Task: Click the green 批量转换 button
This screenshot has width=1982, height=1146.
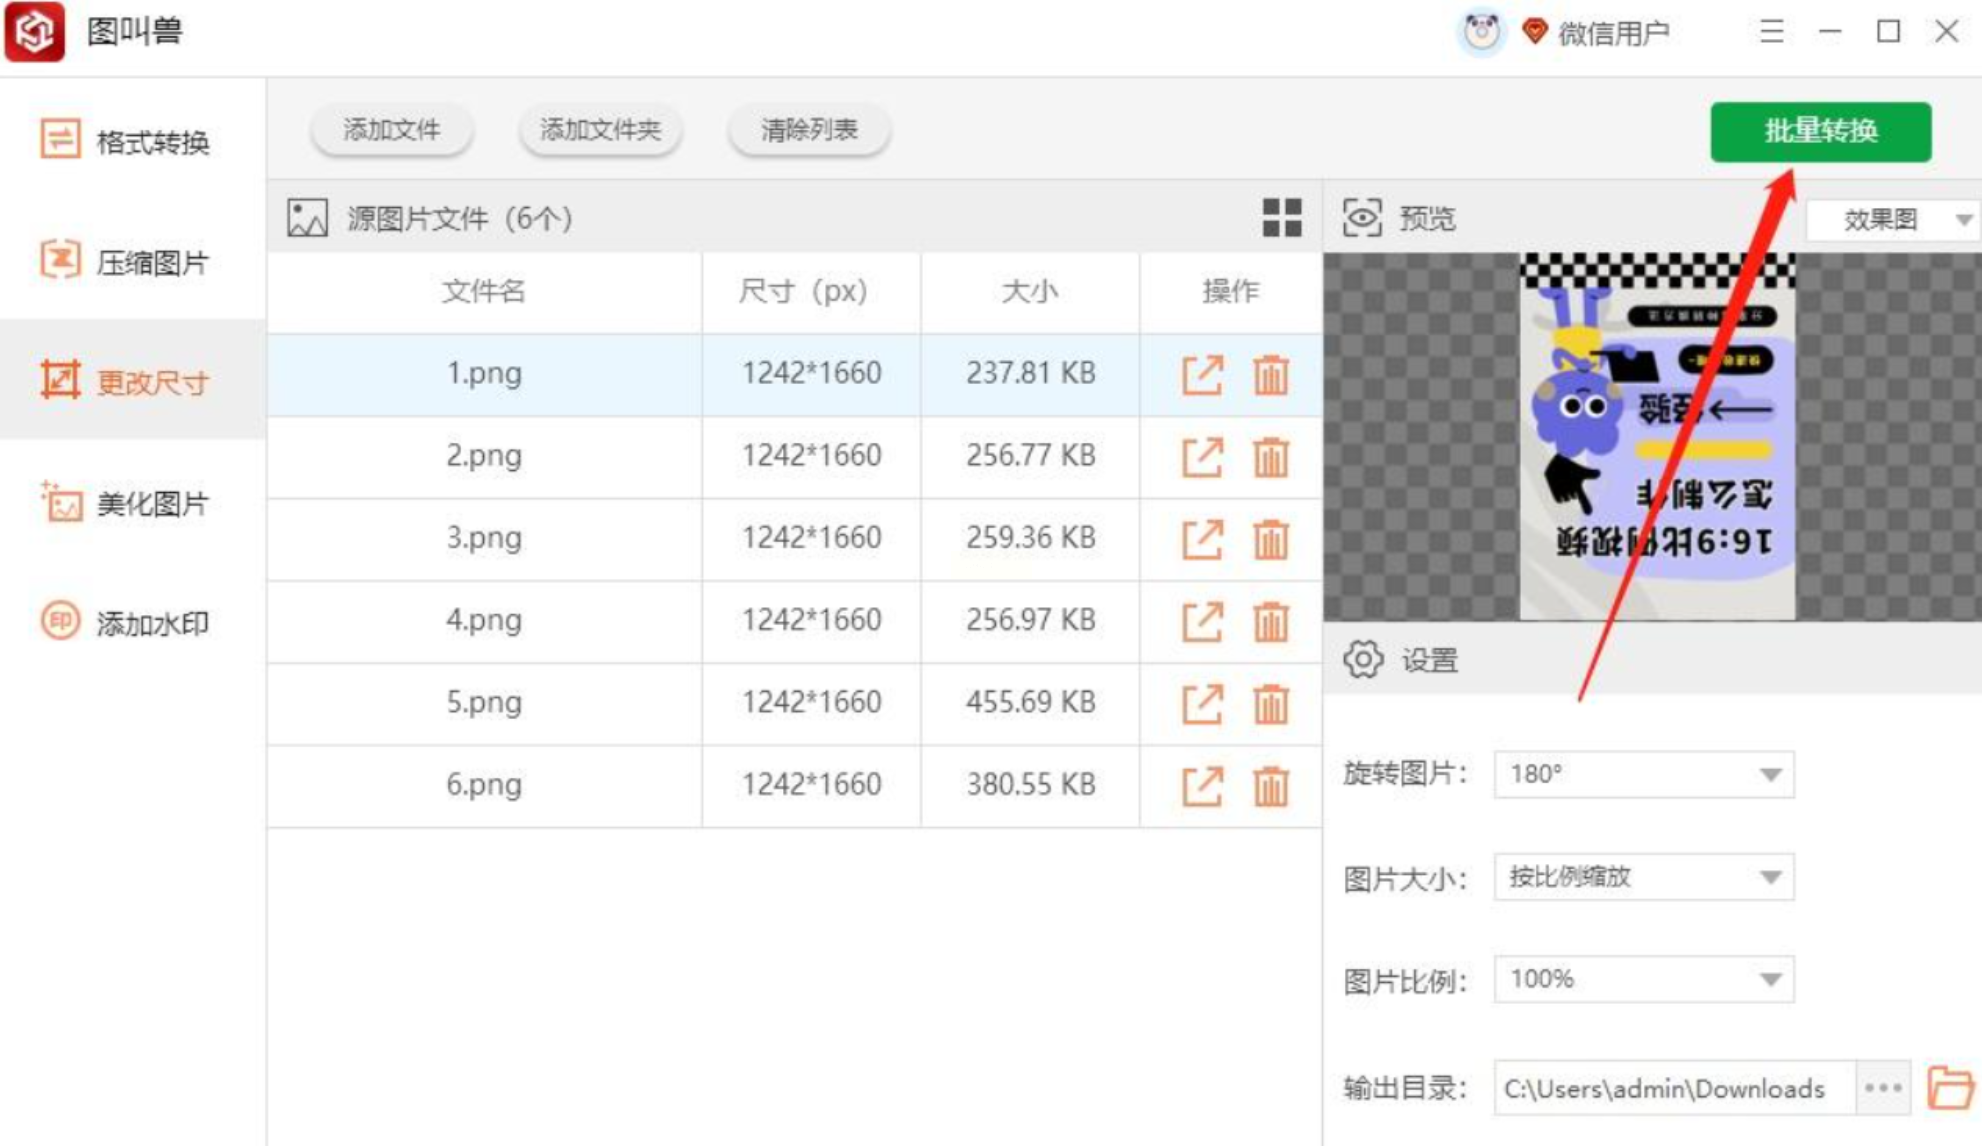Action: pyautogui.click(x=1820, y=131)
